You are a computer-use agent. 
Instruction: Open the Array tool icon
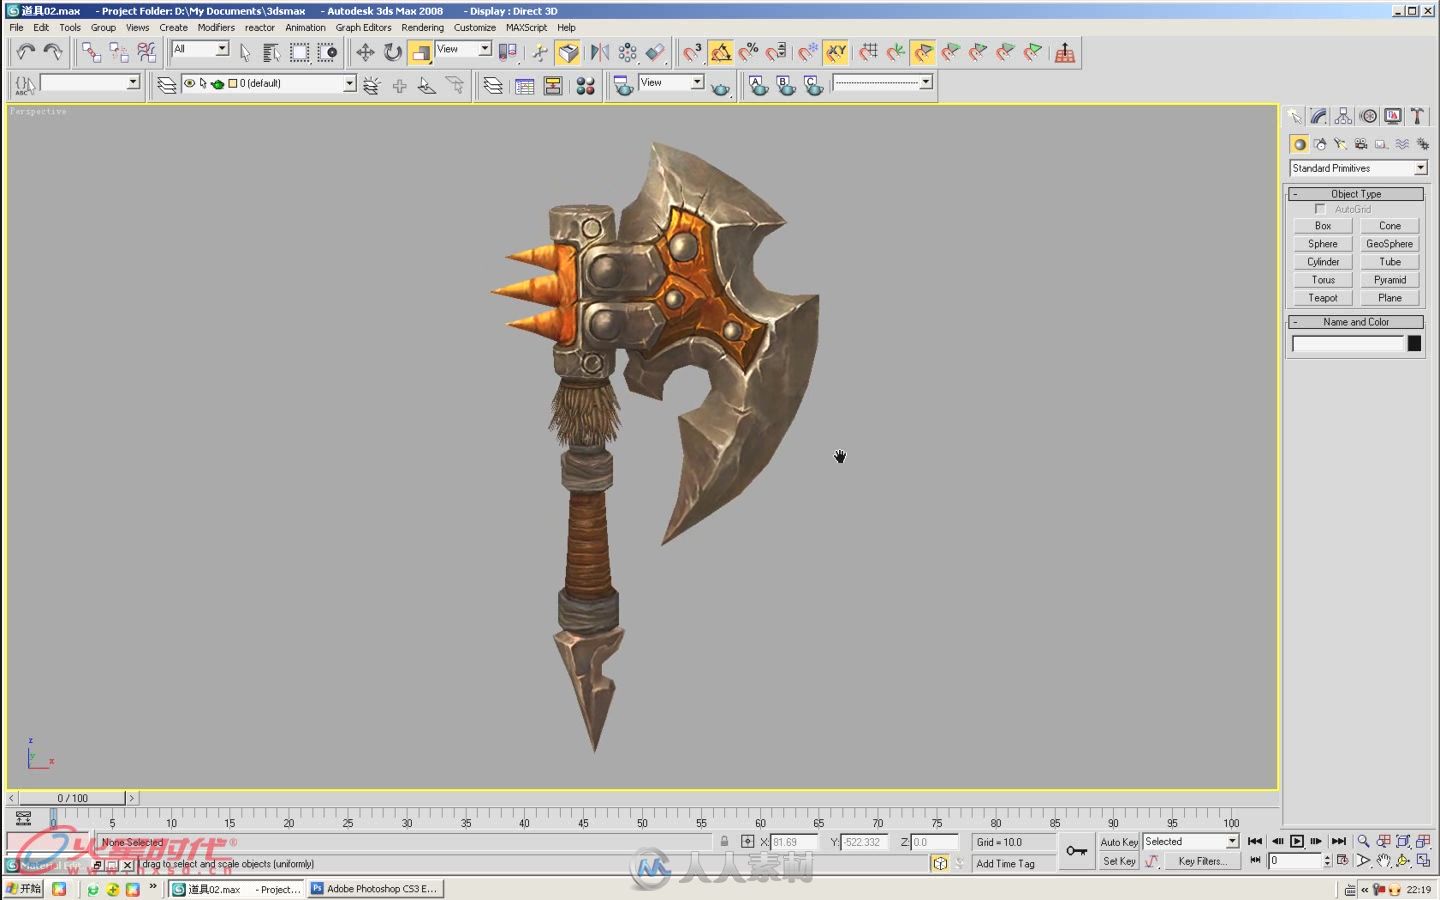point(628,52)
